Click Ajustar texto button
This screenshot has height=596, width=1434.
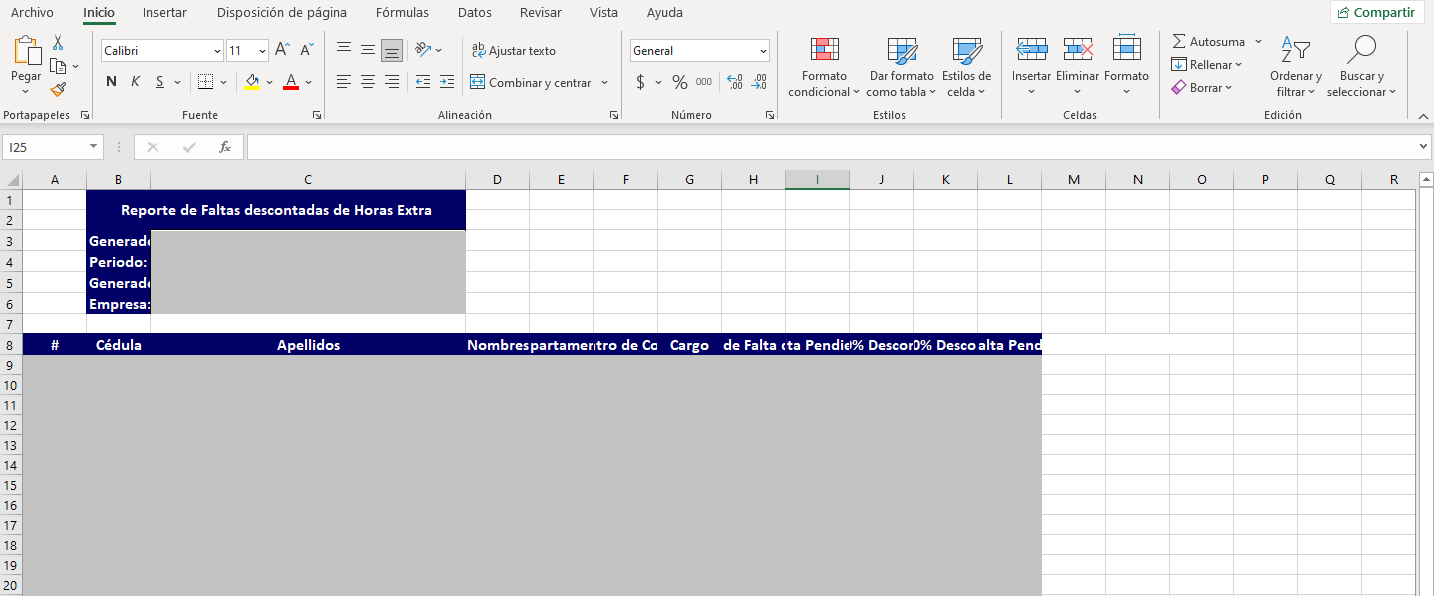513,51
